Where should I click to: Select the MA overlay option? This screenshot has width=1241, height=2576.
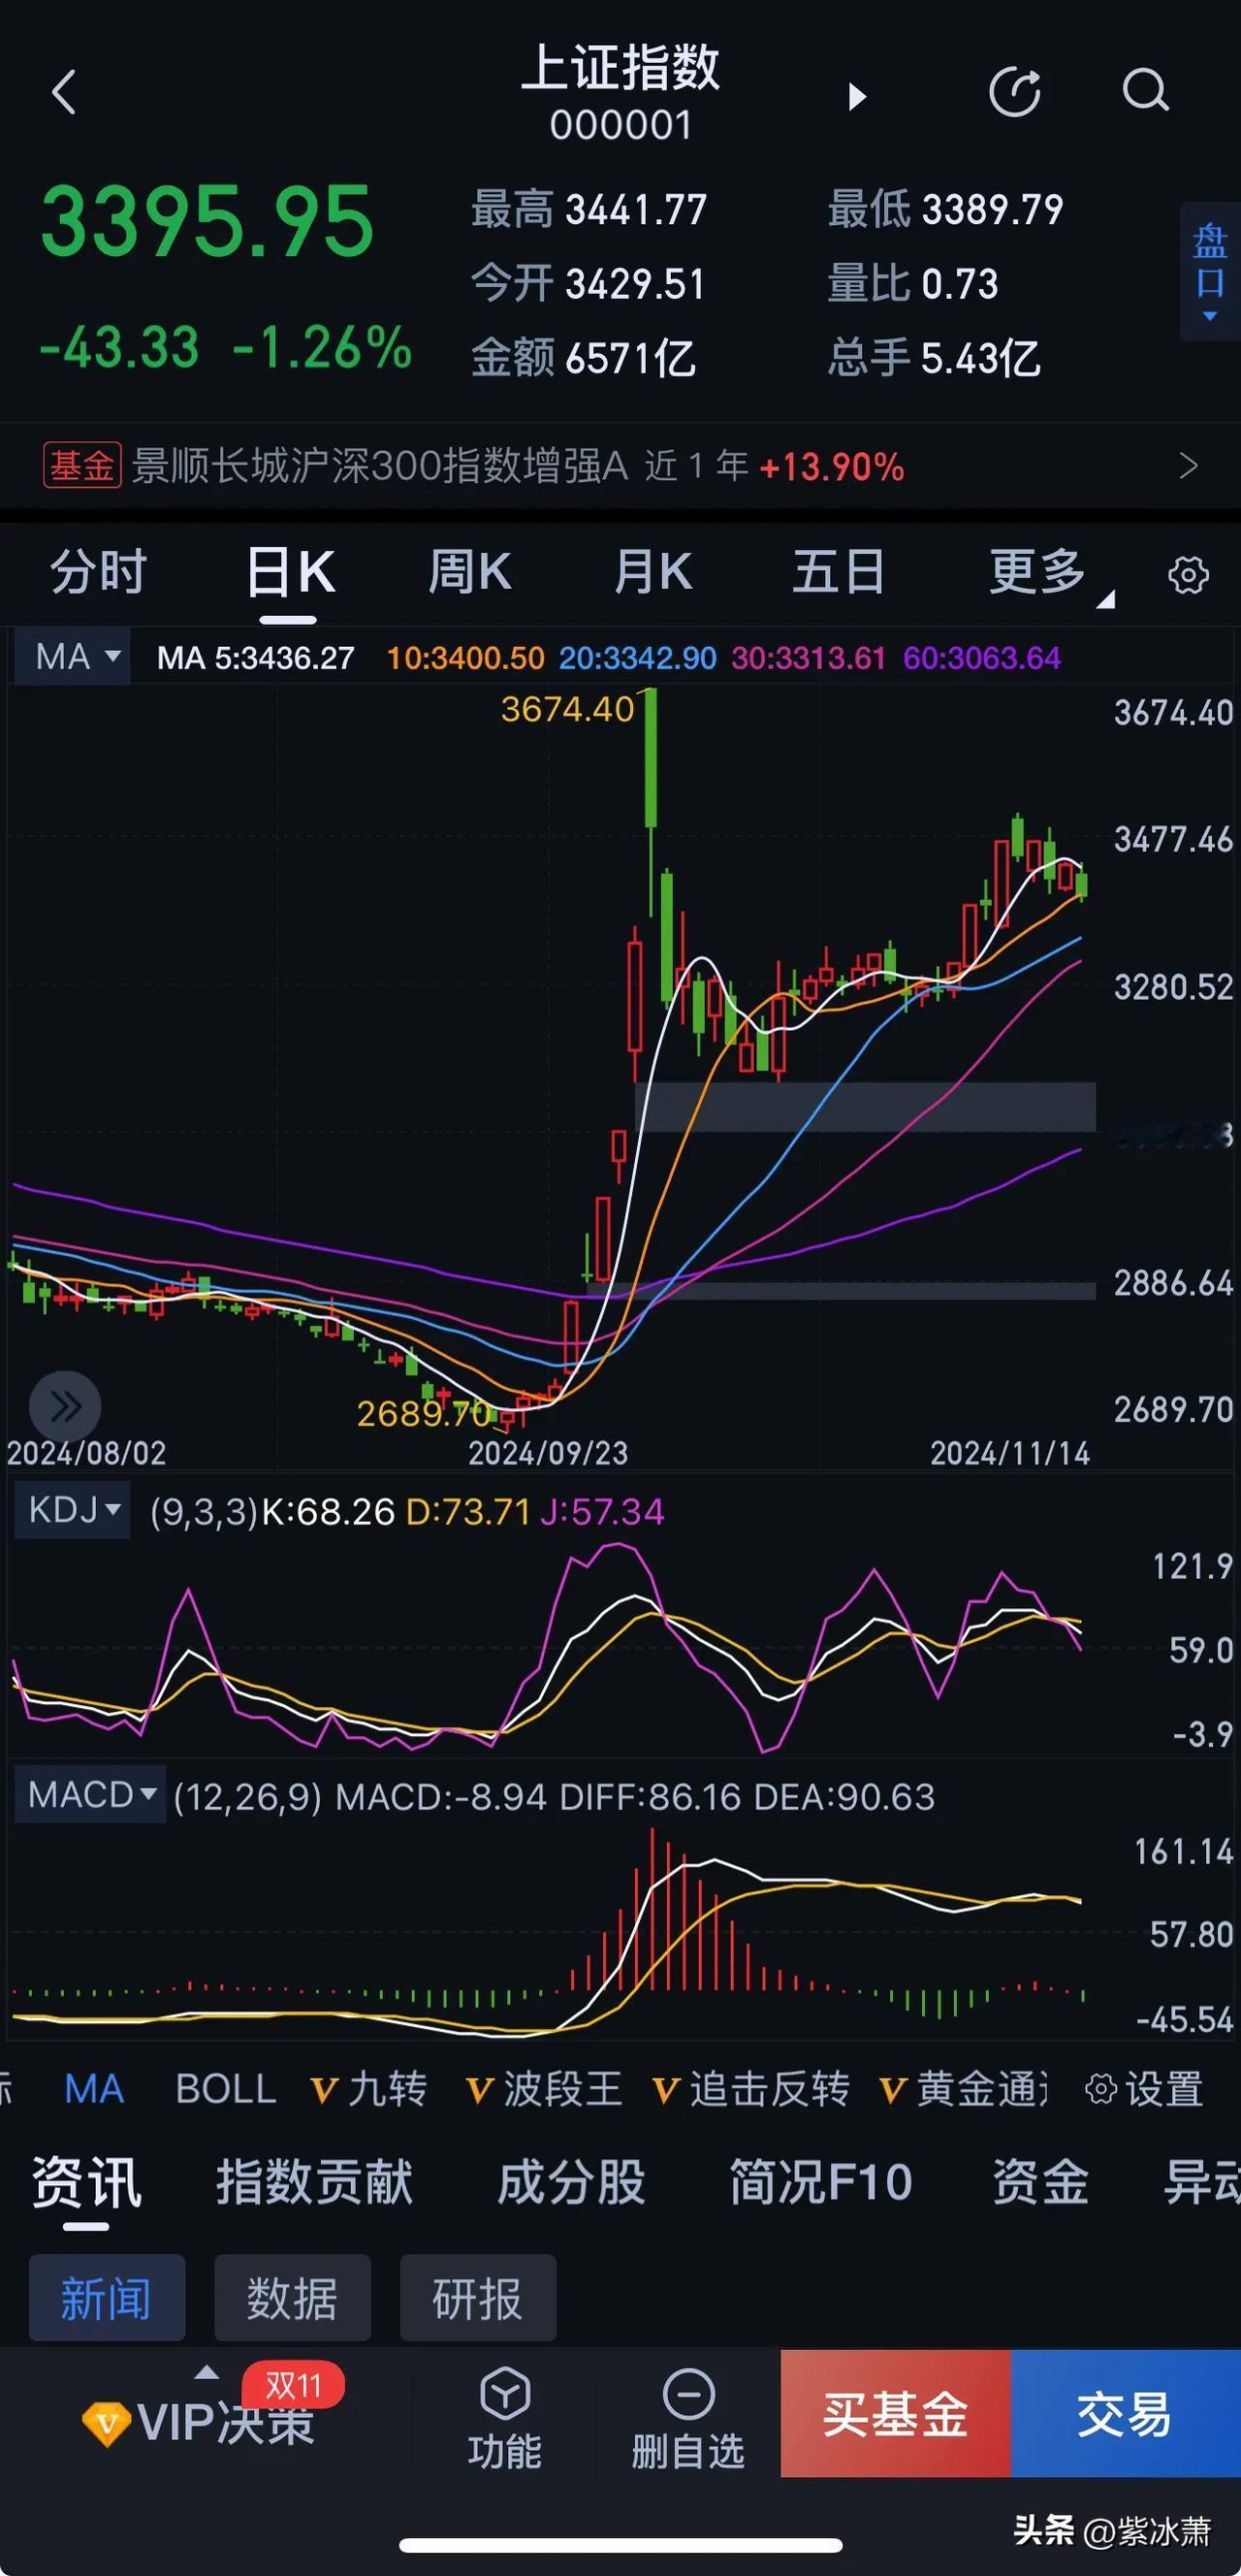94,2089
